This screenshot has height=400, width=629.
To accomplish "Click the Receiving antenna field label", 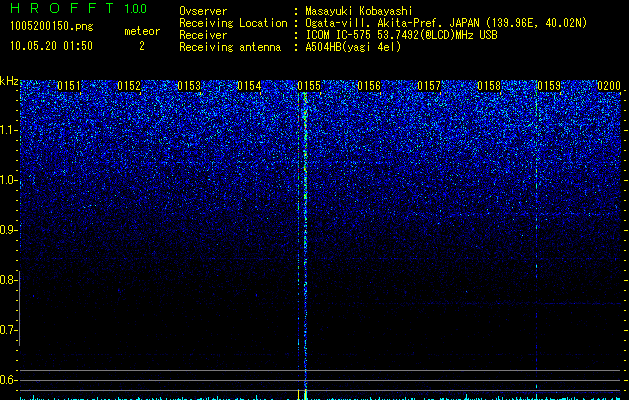I will [x=230, y=47].
